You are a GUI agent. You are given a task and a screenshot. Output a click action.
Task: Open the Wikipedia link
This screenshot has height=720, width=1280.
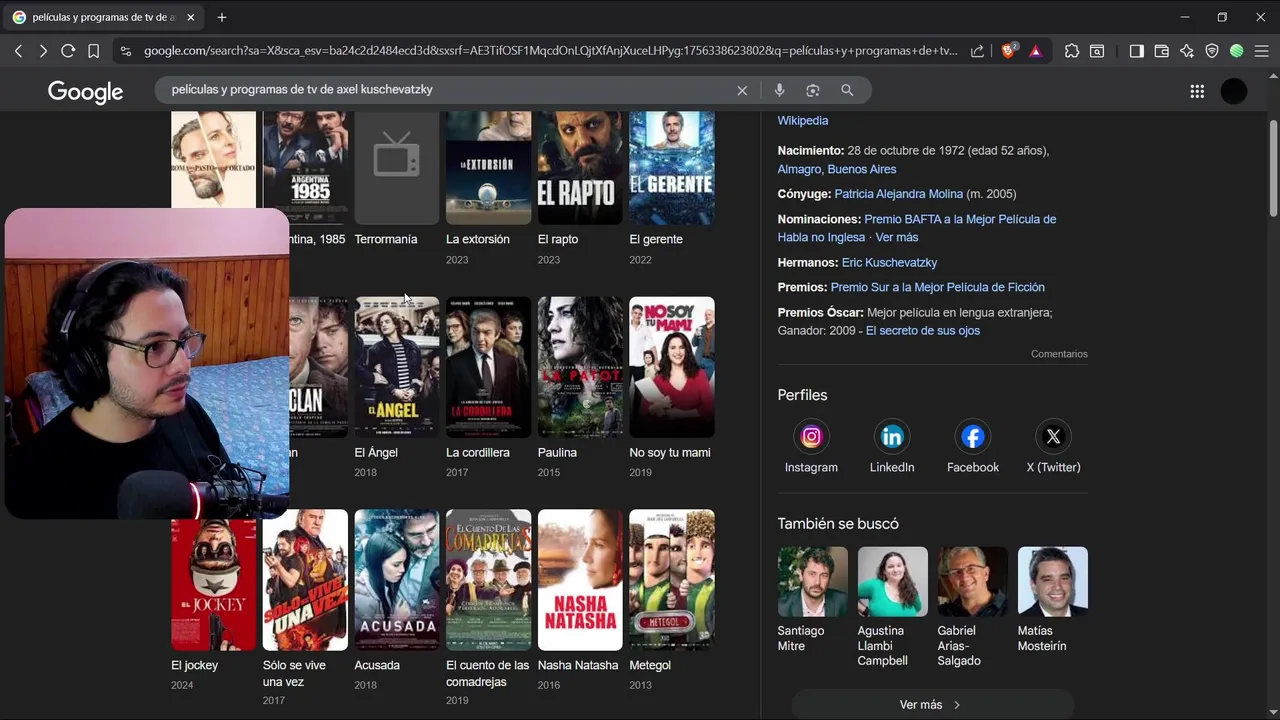point(803,121)
